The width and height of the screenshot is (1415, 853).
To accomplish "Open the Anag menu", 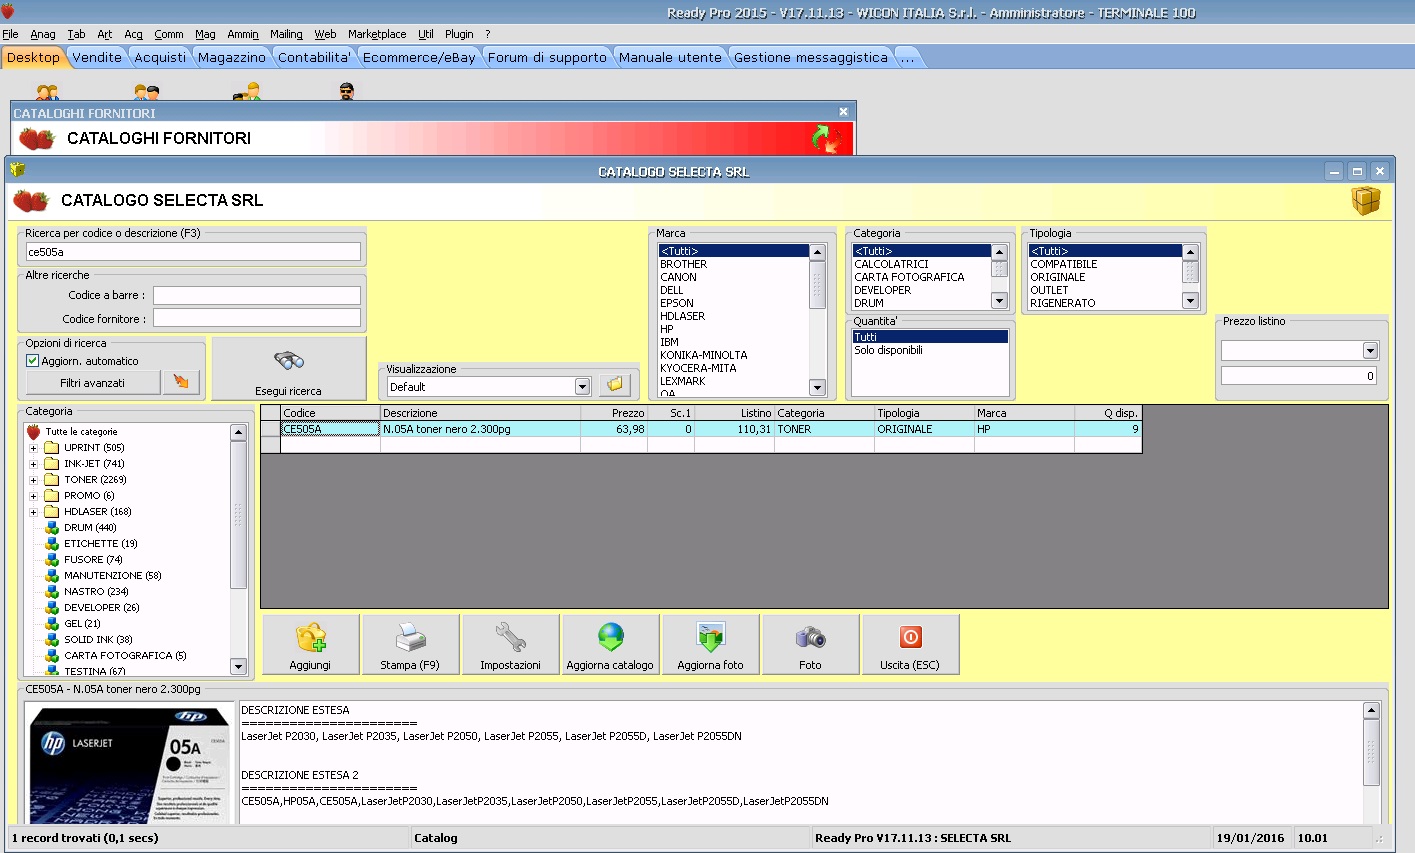I will pyautogui.click(x=43, y=34).
